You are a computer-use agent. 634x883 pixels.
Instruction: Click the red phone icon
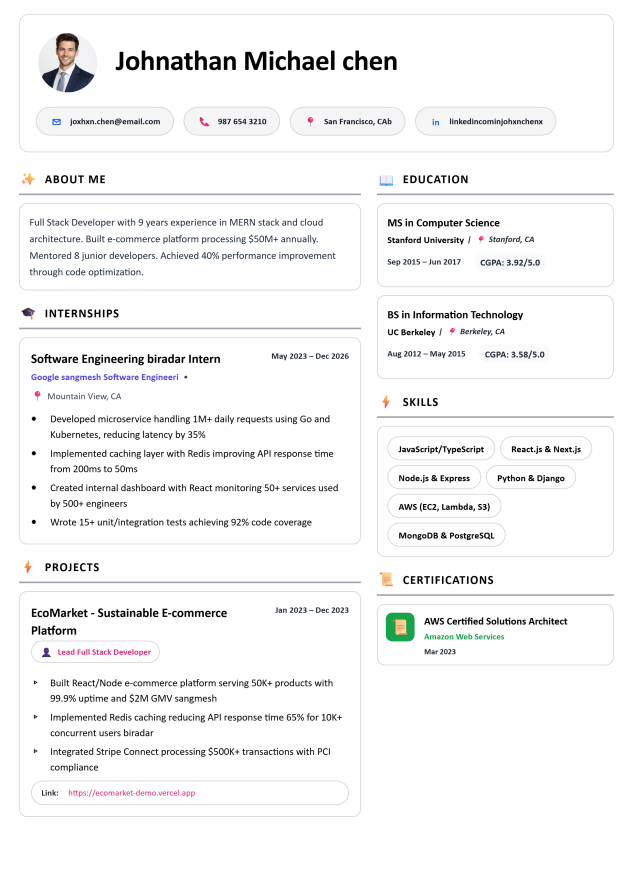click(x=204, y=122)
